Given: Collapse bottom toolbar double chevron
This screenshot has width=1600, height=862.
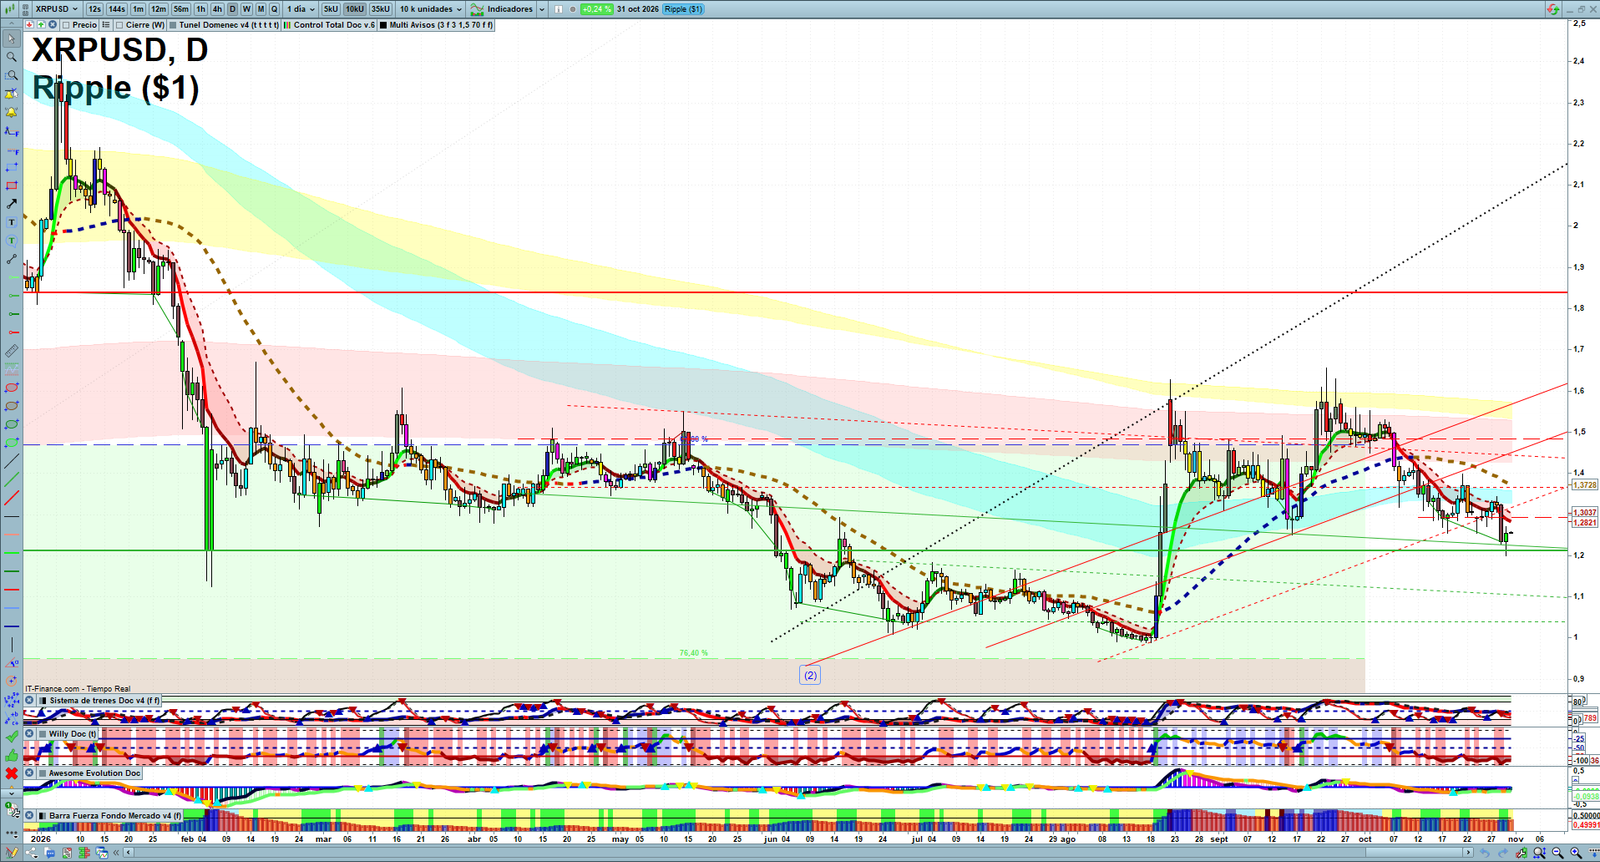Looking at the screenshot, I should tap(116, 852).
